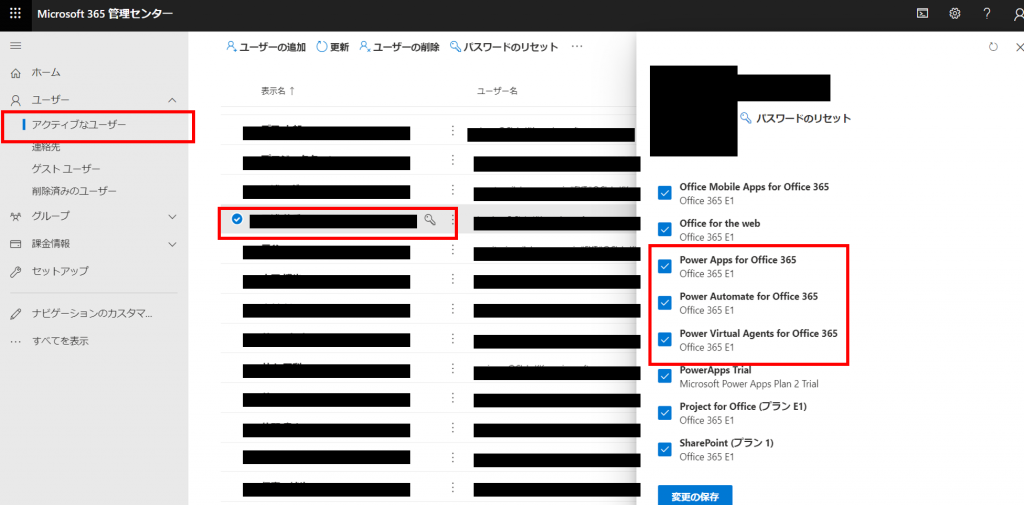Select アクティブなユーザー in the sidebar
Image resolution: width=1024 pixels, height=505 pixels.
click(79, 124)
